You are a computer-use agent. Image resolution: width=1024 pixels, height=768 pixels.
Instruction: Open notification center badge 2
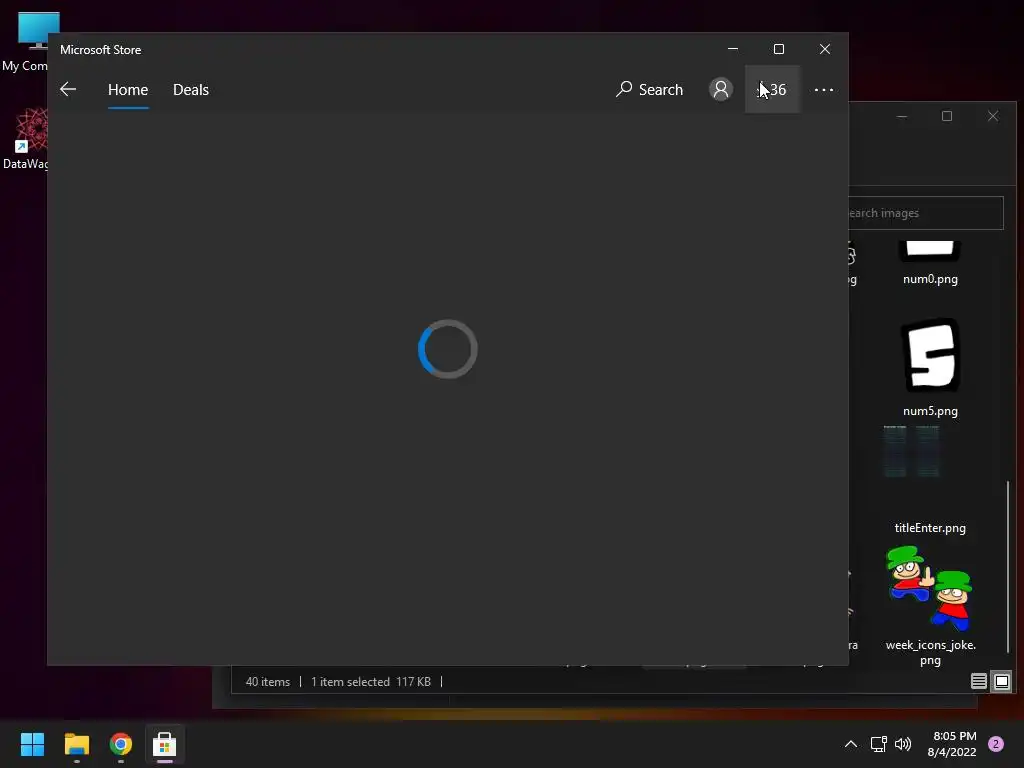pos(996,744)
